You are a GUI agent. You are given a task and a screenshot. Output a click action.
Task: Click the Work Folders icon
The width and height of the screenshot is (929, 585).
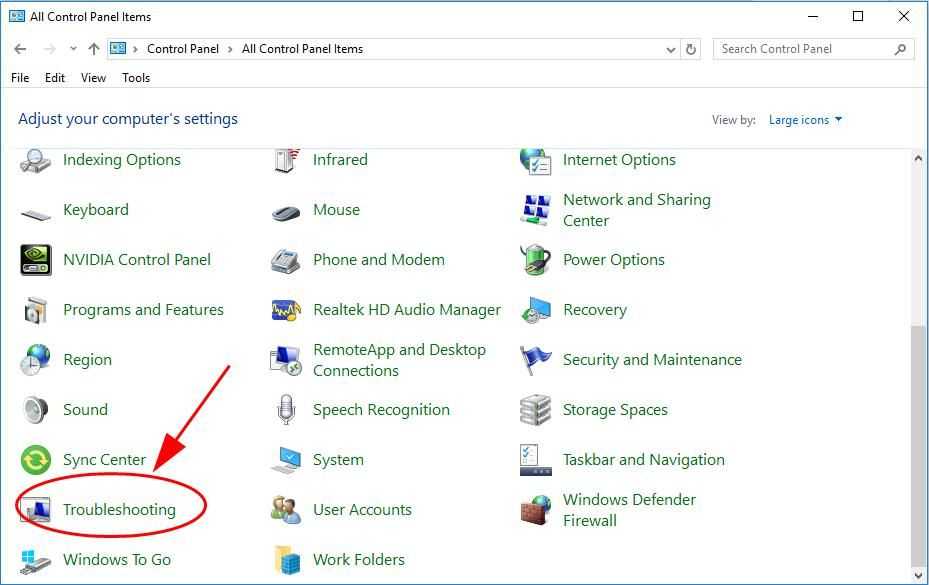coord(288,560)
